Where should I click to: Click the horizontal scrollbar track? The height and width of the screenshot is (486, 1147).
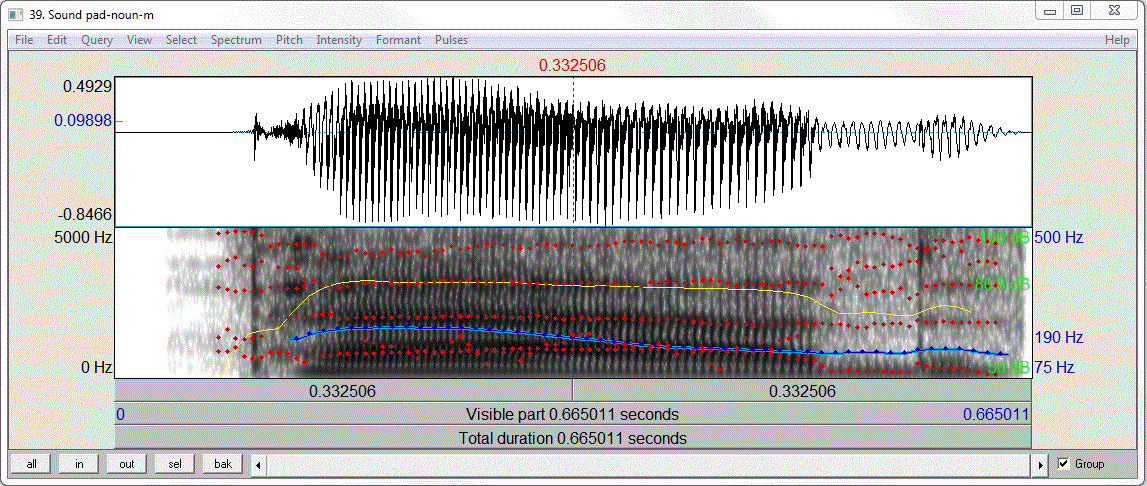(650, 464)
